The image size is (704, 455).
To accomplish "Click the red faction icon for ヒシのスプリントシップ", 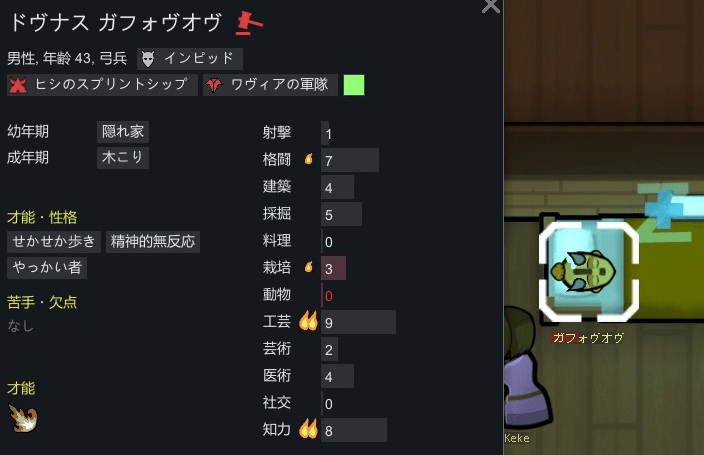I will coord(18,85).
